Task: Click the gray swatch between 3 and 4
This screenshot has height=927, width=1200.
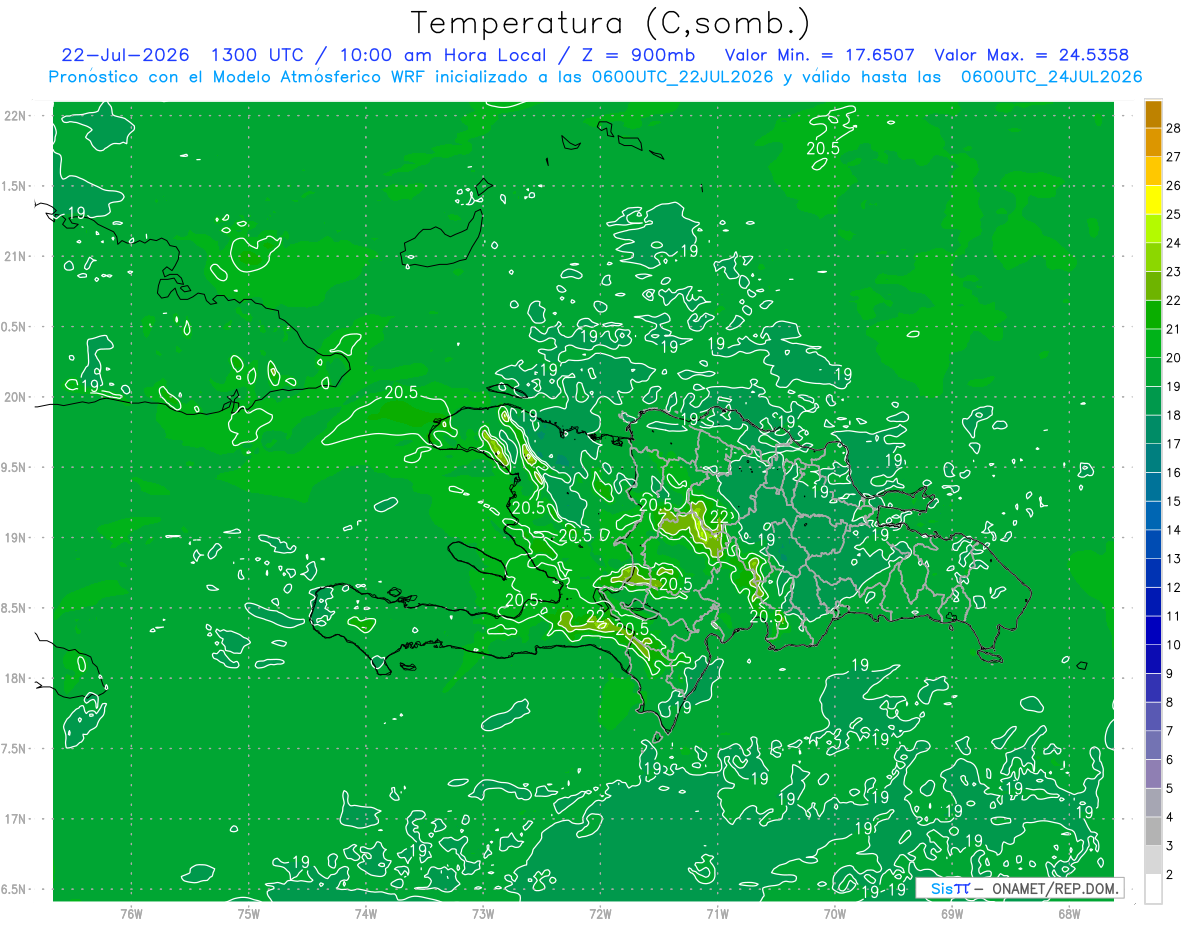Action: click(x=1153, y=832)
